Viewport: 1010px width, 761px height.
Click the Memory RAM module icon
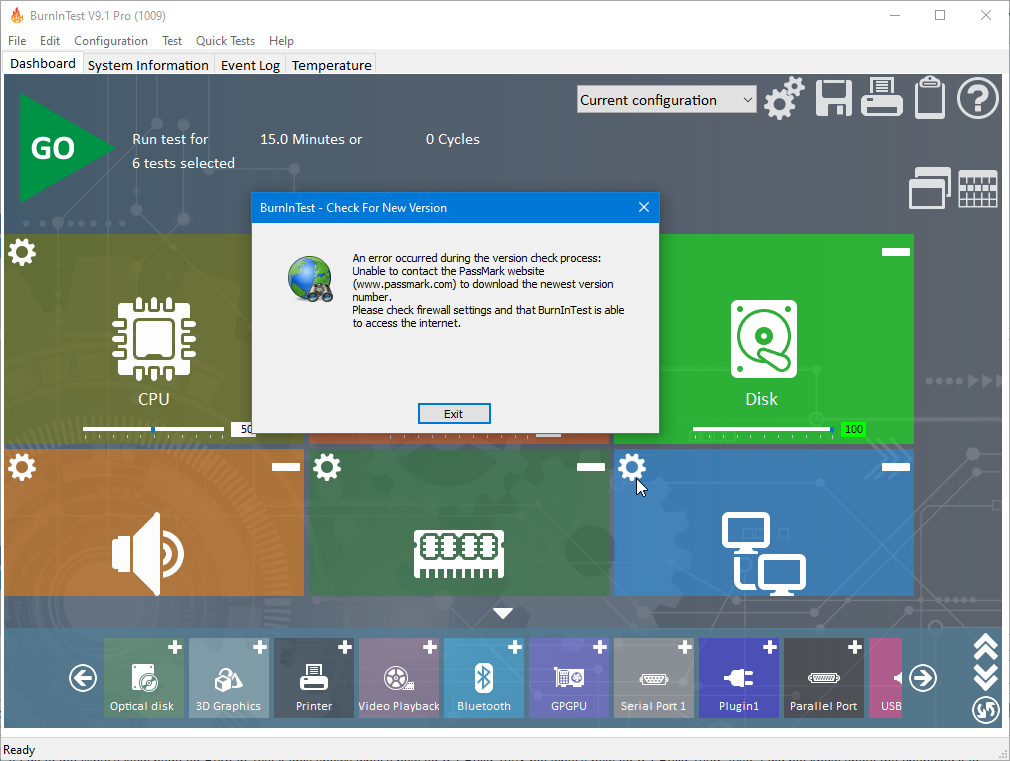[459, 554]
